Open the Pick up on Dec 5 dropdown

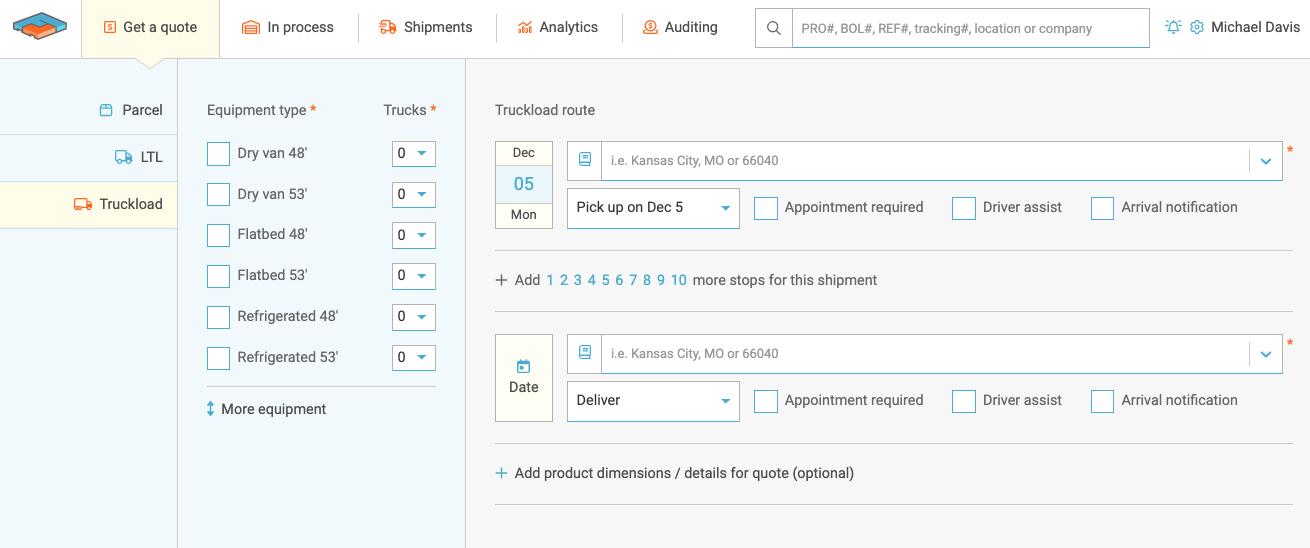coord(653,208)
